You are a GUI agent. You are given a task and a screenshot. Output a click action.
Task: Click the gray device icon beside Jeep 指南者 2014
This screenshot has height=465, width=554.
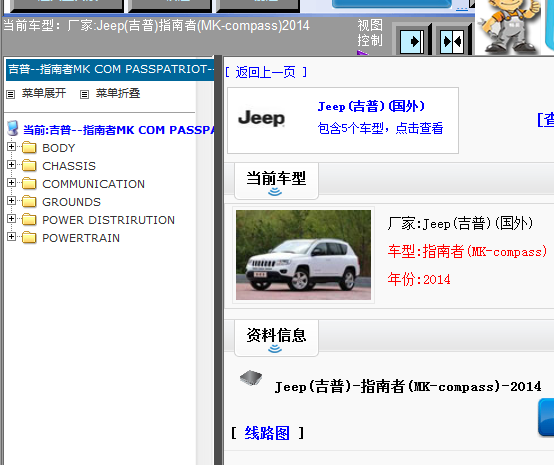coord(251,378)
